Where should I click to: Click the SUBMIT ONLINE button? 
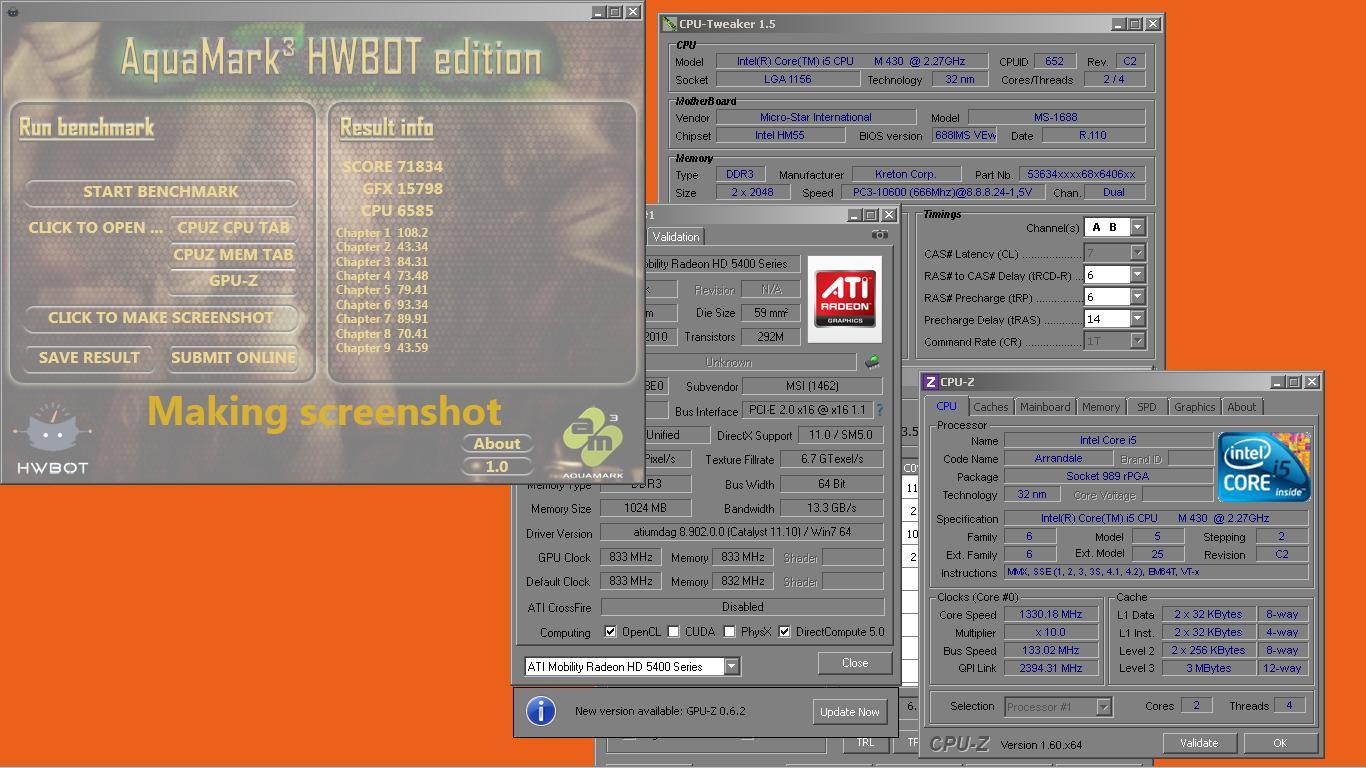coord(234,358)
